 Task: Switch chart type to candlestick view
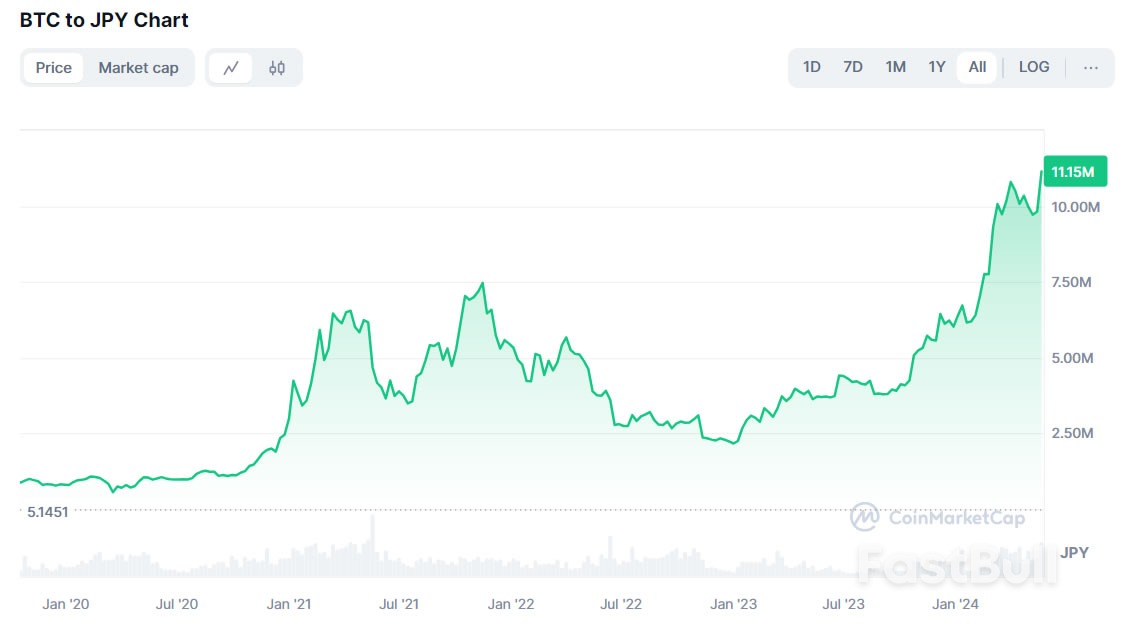coord(277,67)
